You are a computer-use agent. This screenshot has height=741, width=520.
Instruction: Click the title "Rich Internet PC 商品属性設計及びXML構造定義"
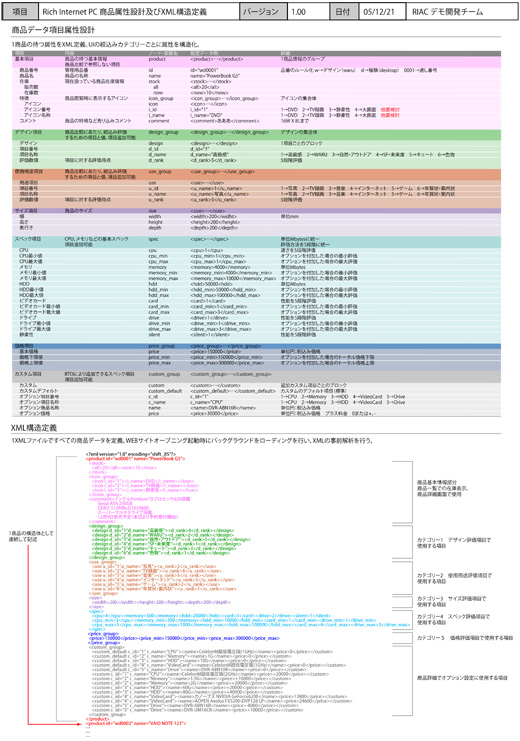coord(124,11)
